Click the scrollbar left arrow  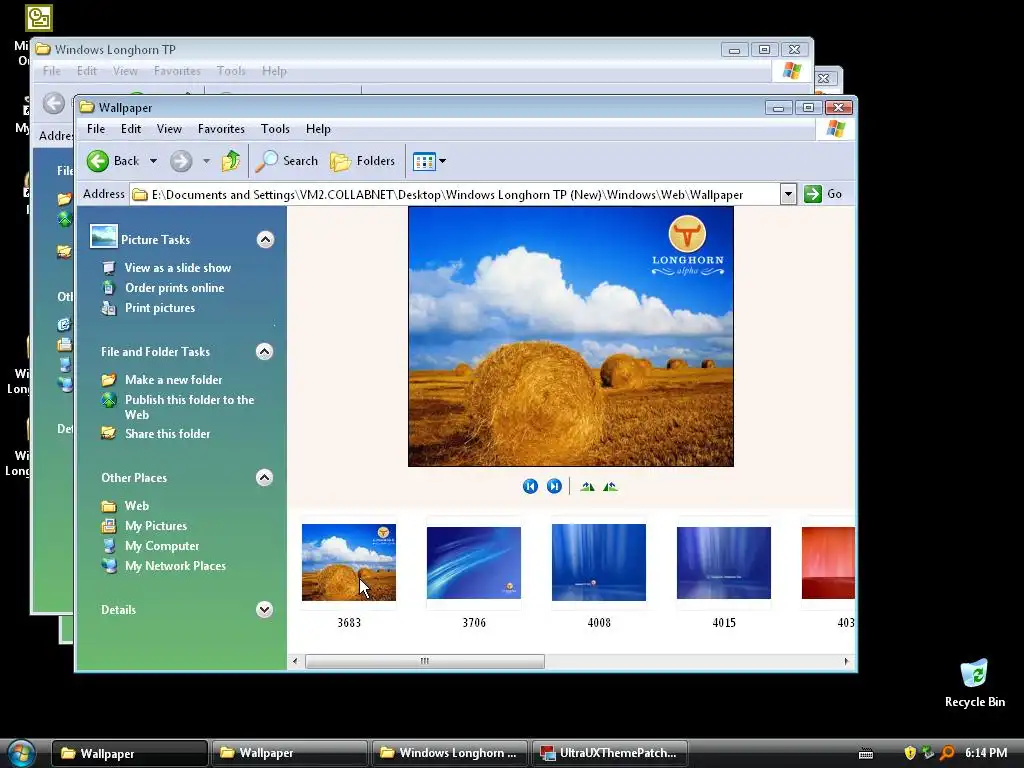pos(295,661)
